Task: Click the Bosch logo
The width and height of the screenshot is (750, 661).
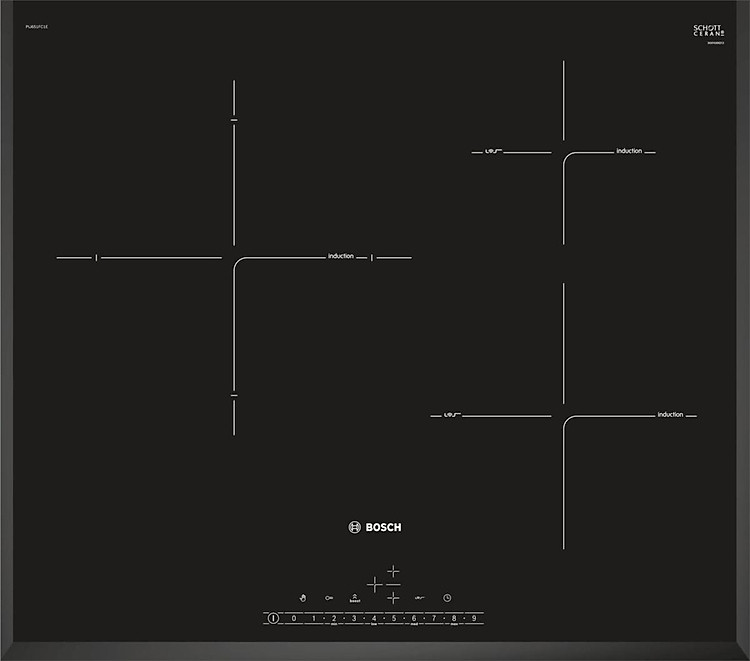Action: (375, 527)
